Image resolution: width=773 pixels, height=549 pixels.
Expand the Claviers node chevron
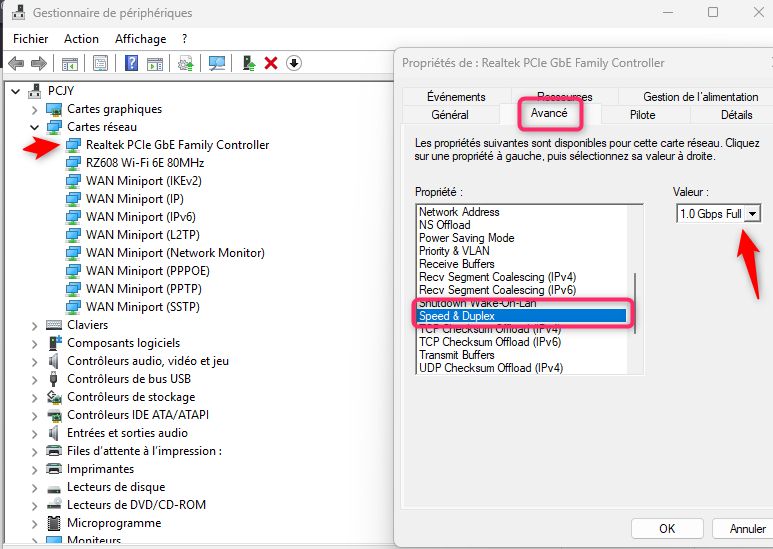pyautogui.click(x=35, y=326)
